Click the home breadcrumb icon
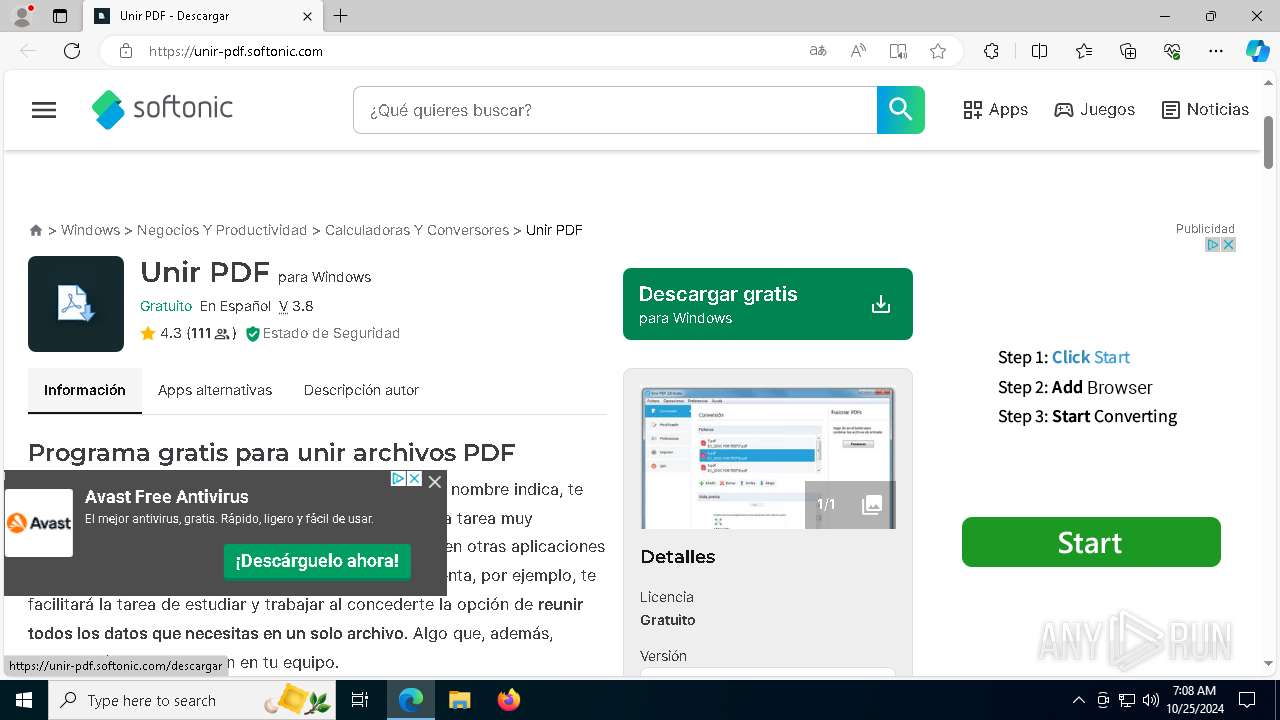This screenshot has width=1280, height=720. click(36, 230)
